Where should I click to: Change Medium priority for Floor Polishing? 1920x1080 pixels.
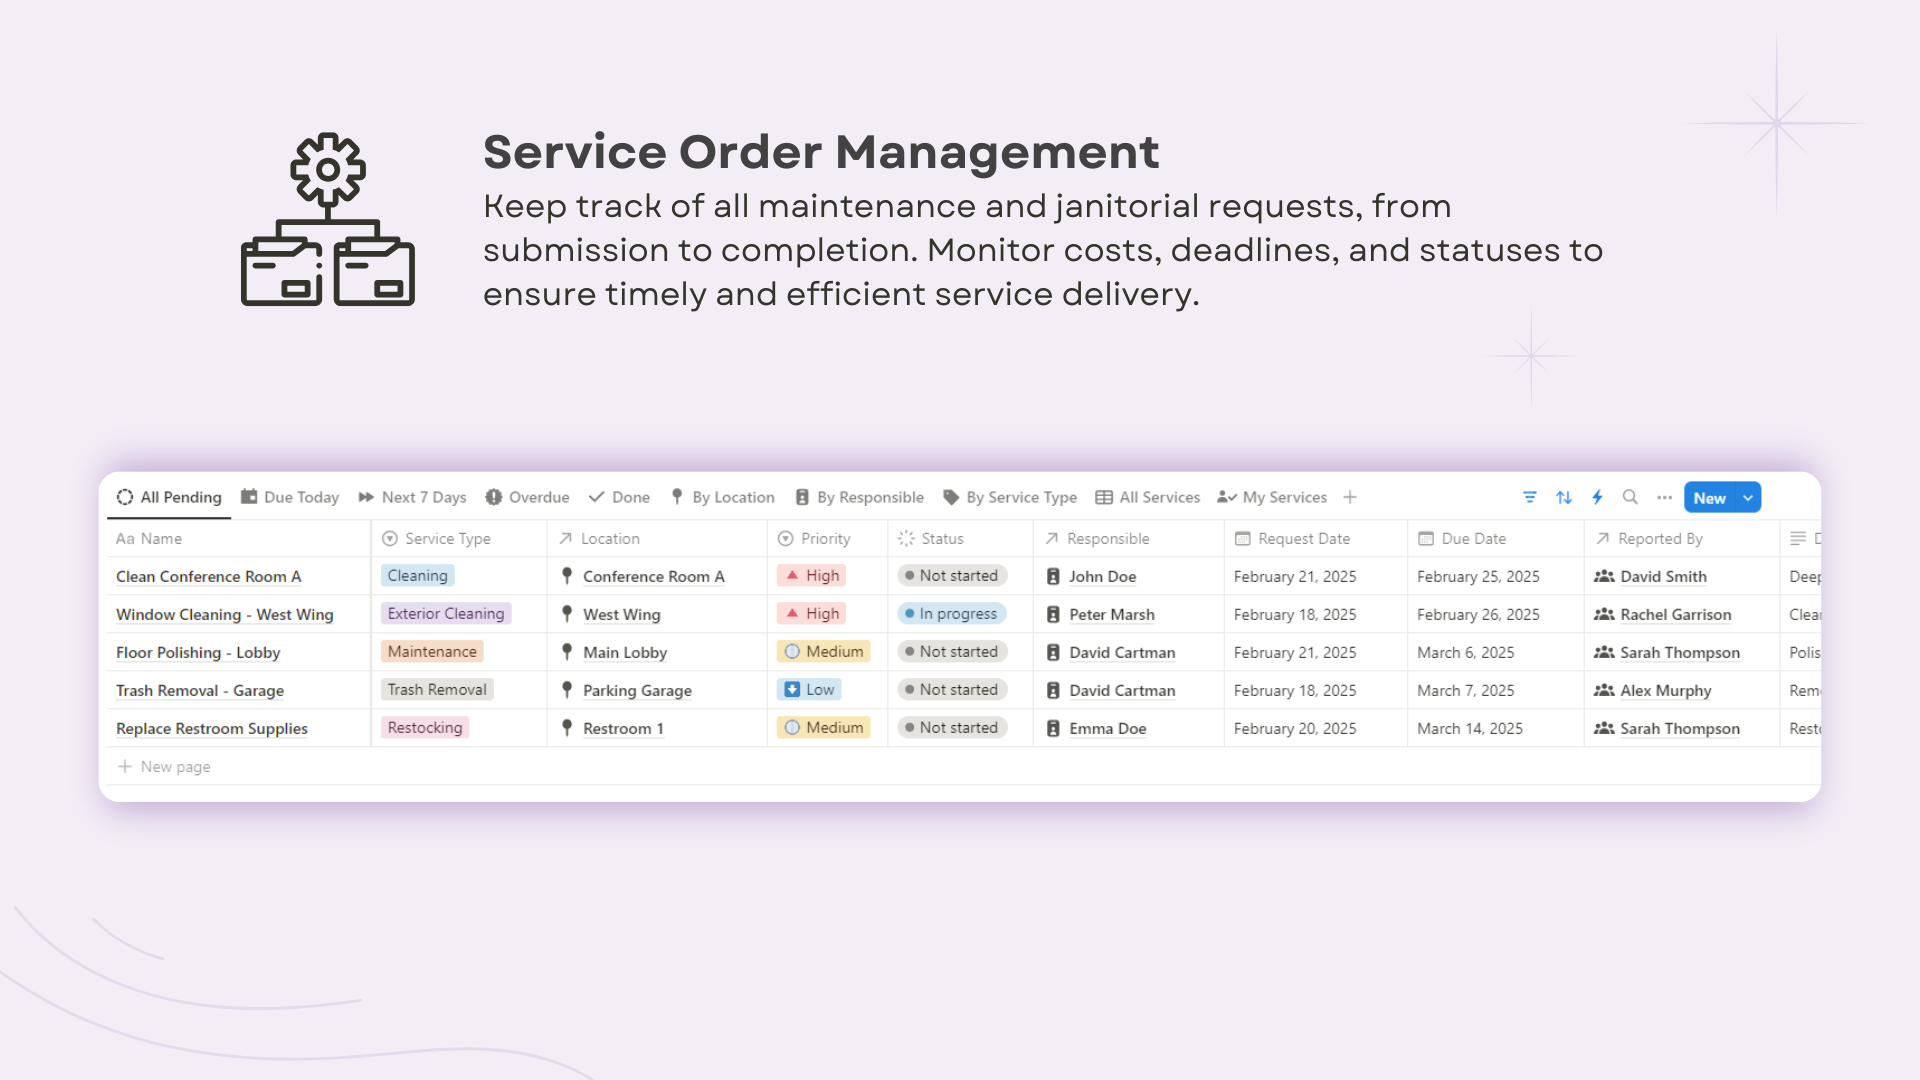[x=824, y=651]
